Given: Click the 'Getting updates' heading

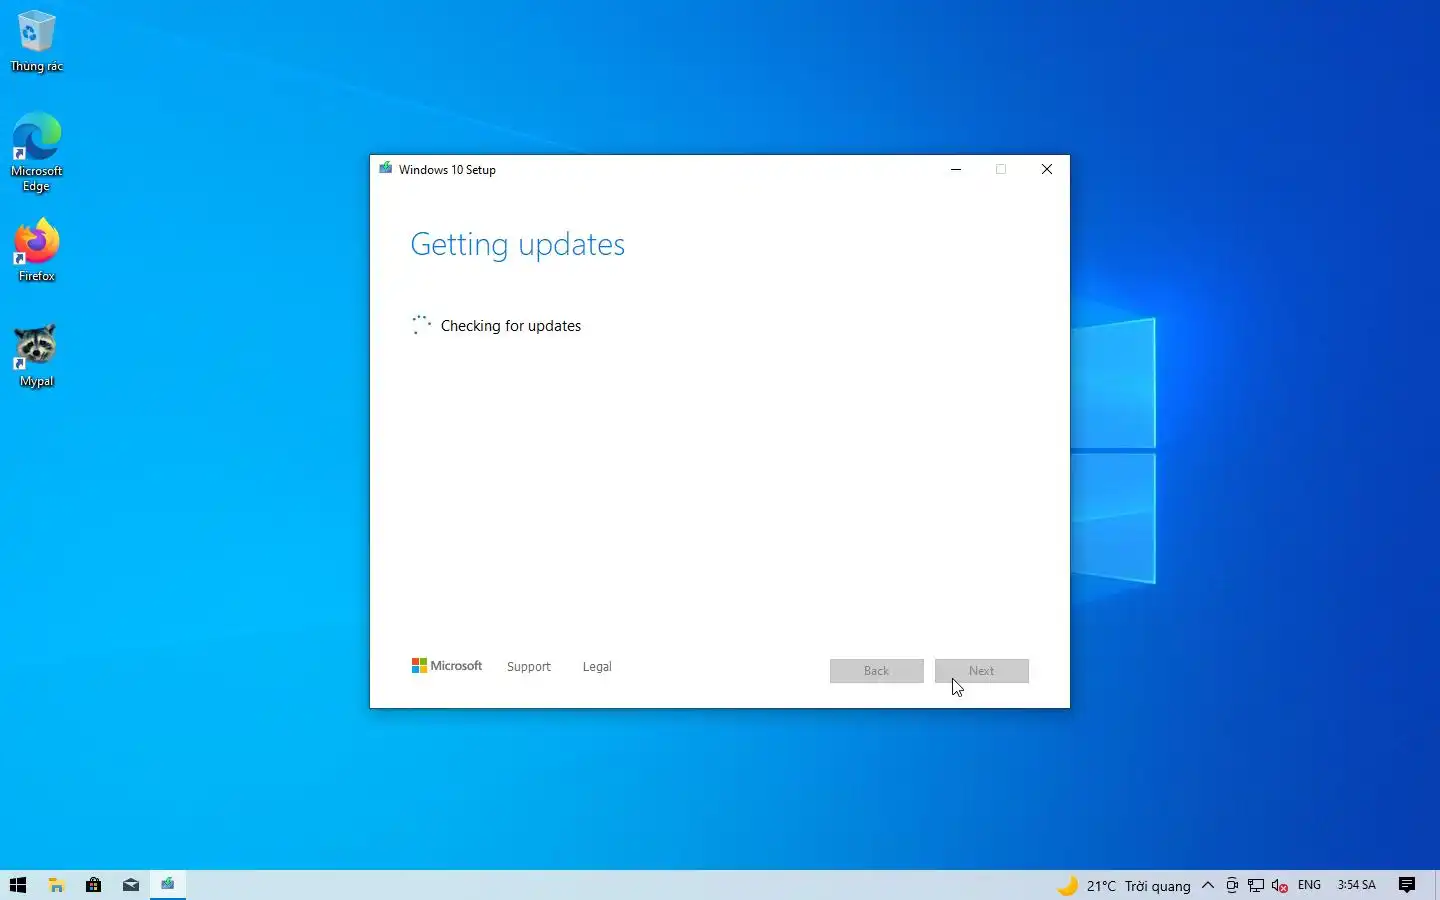Looking at the screenshot, I should (518, 245).
